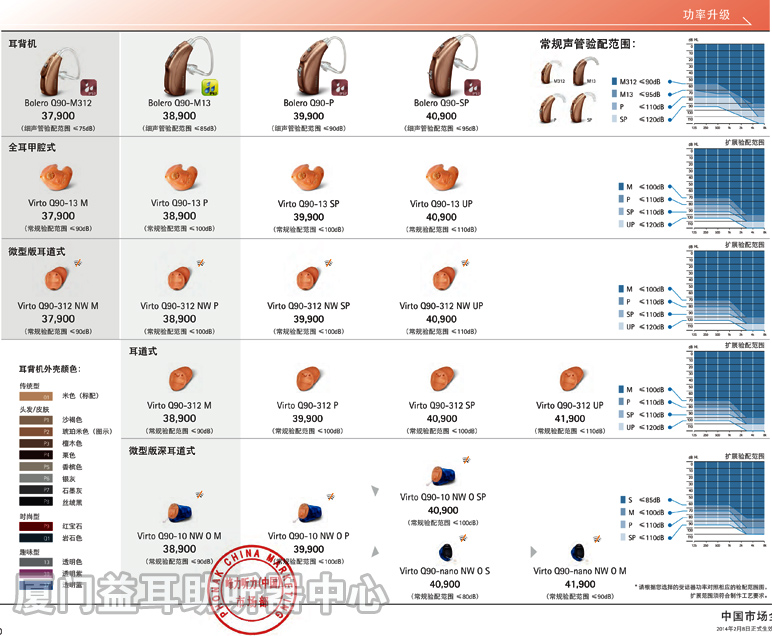Click the Virto Q90-312 UP product image
The width and height of the screenshot is (772, 636).
(572, 379)
